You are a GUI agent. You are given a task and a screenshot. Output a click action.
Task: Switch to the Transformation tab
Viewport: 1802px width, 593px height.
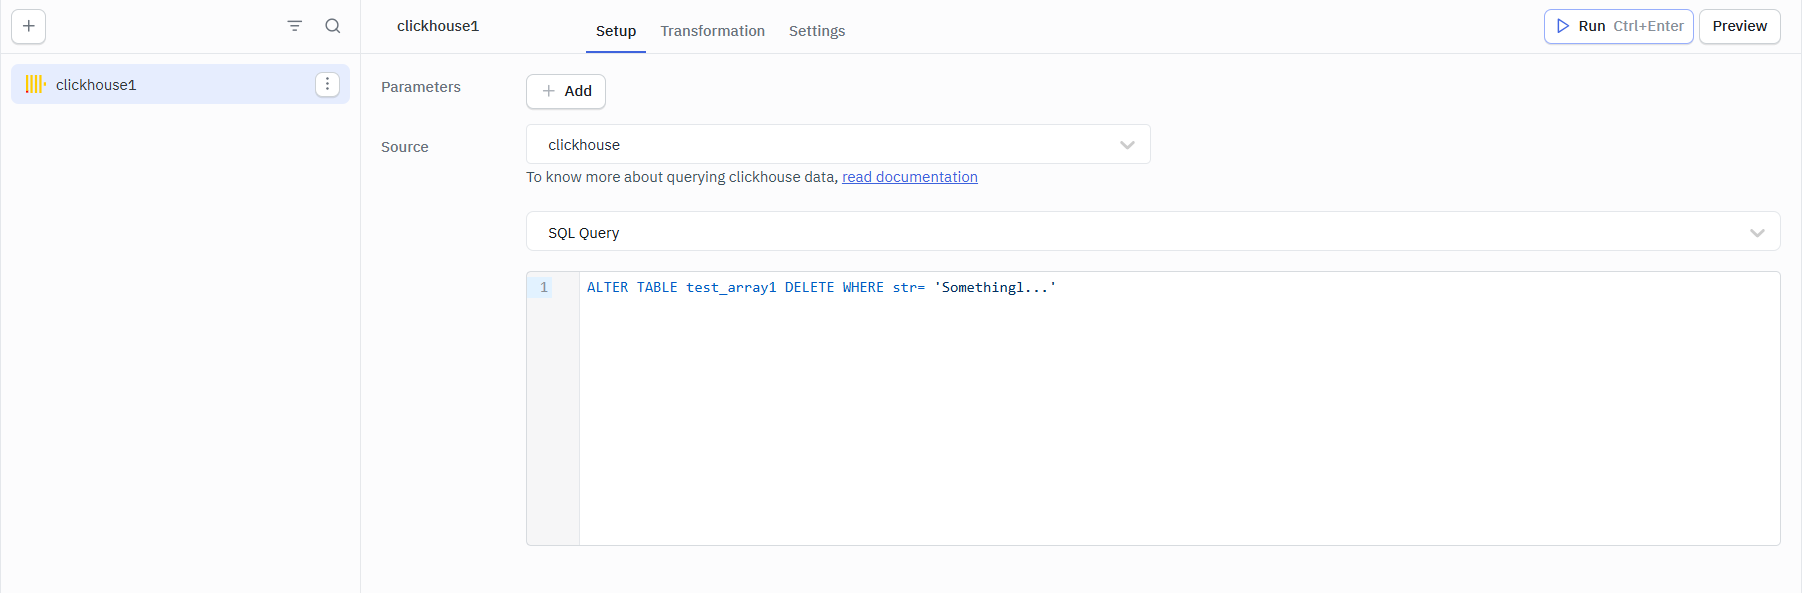pyautogui.click(x=712, y=31)
